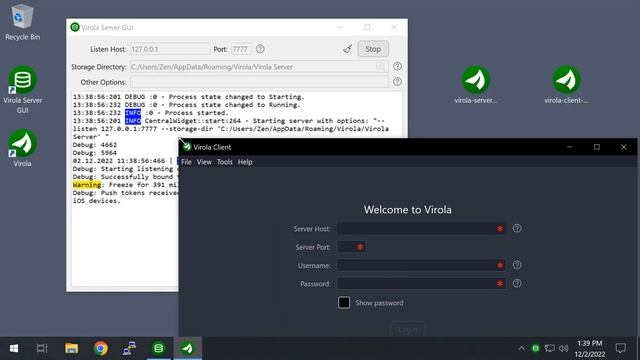Viewport: 640px width, 360px height.
Task: Click help icon beside Storage Directory
Action: point(397,66)
